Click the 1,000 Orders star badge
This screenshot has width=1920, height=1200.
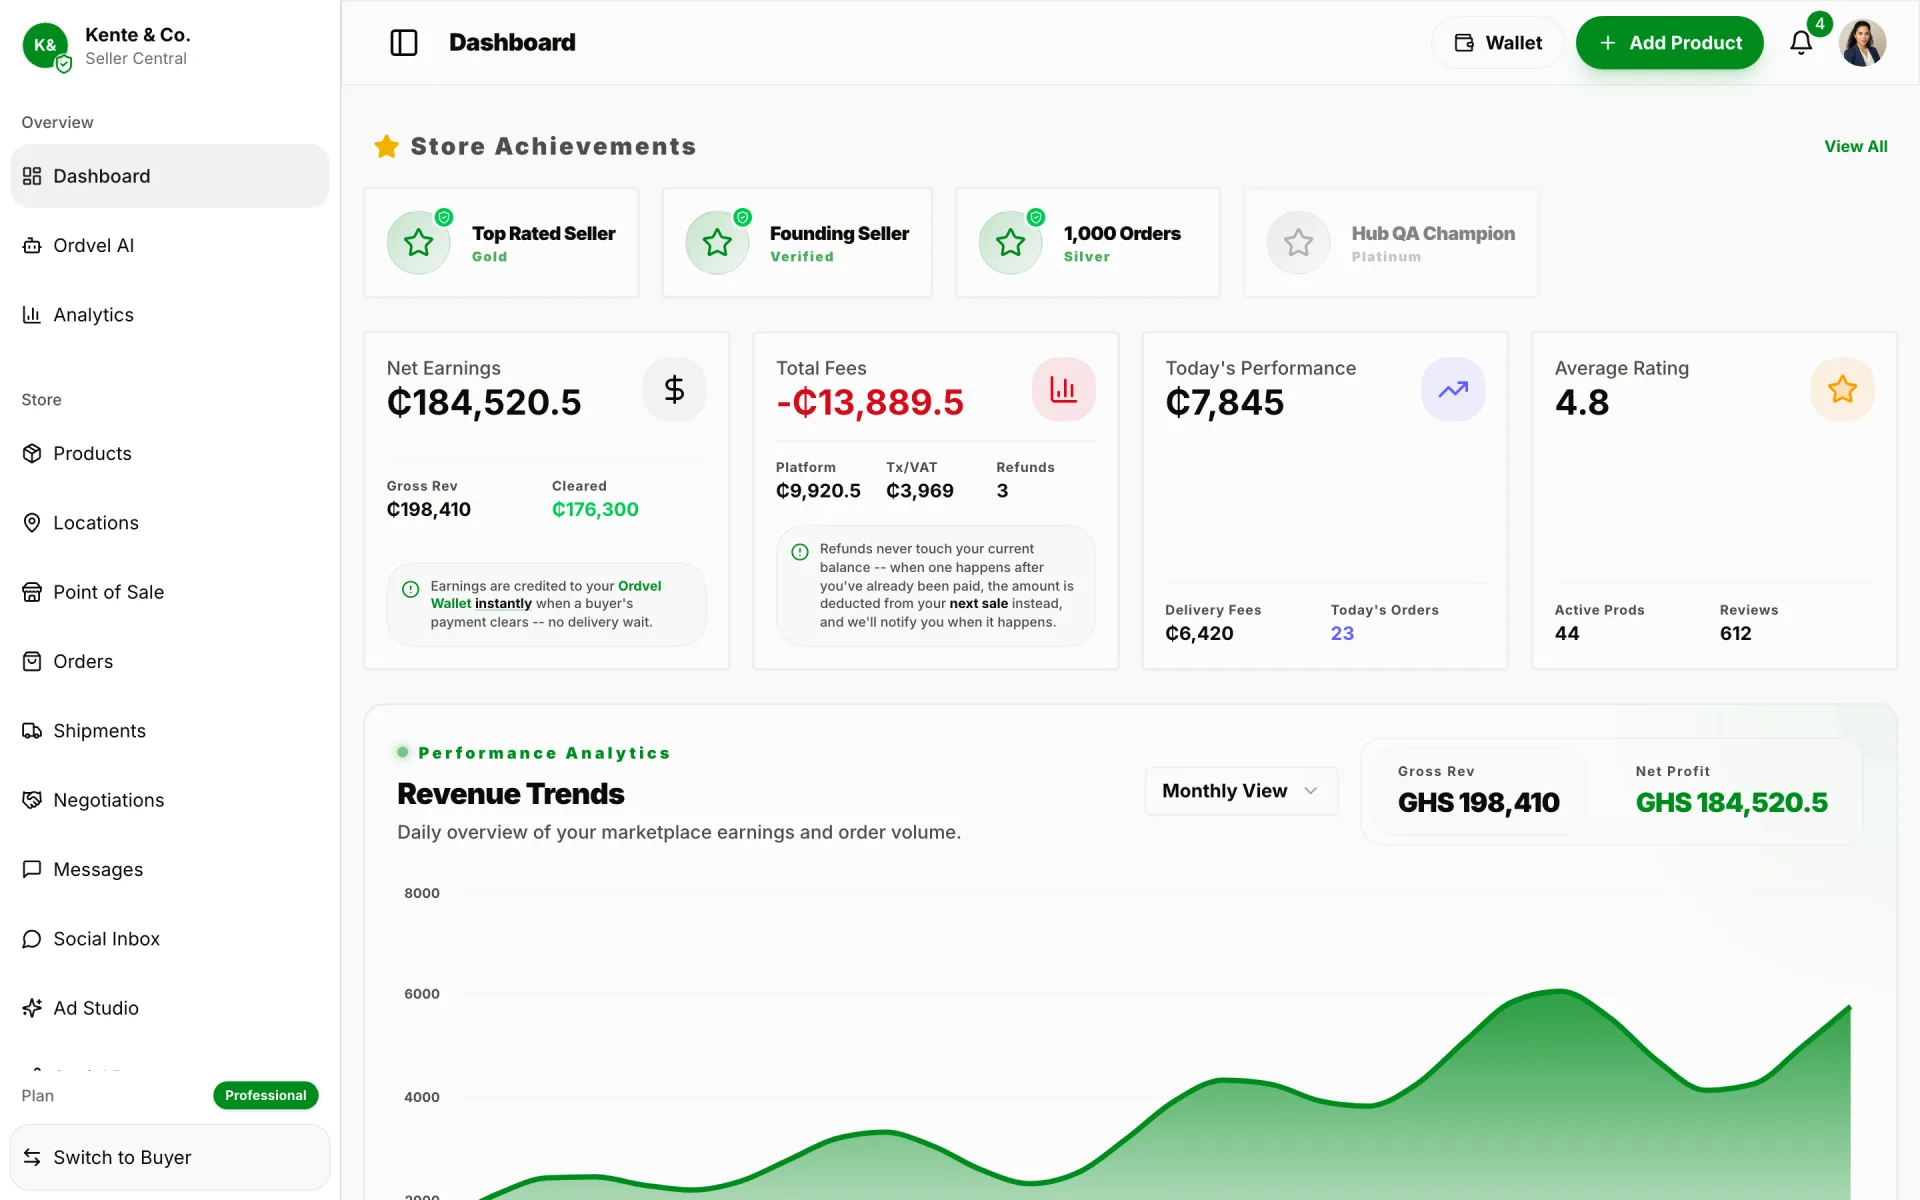point(1010,242)
